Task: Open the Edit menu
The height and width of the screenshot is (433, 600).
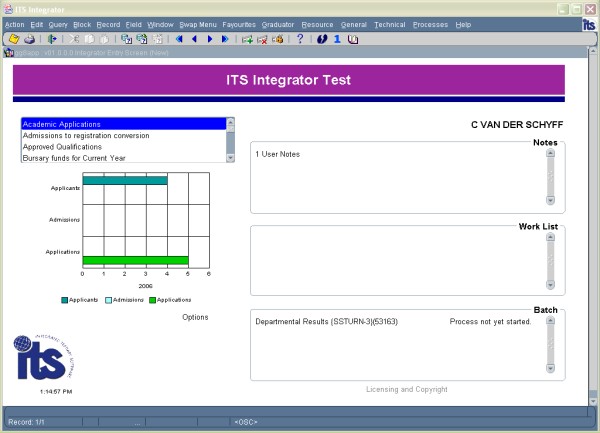Action: [37, 25]
